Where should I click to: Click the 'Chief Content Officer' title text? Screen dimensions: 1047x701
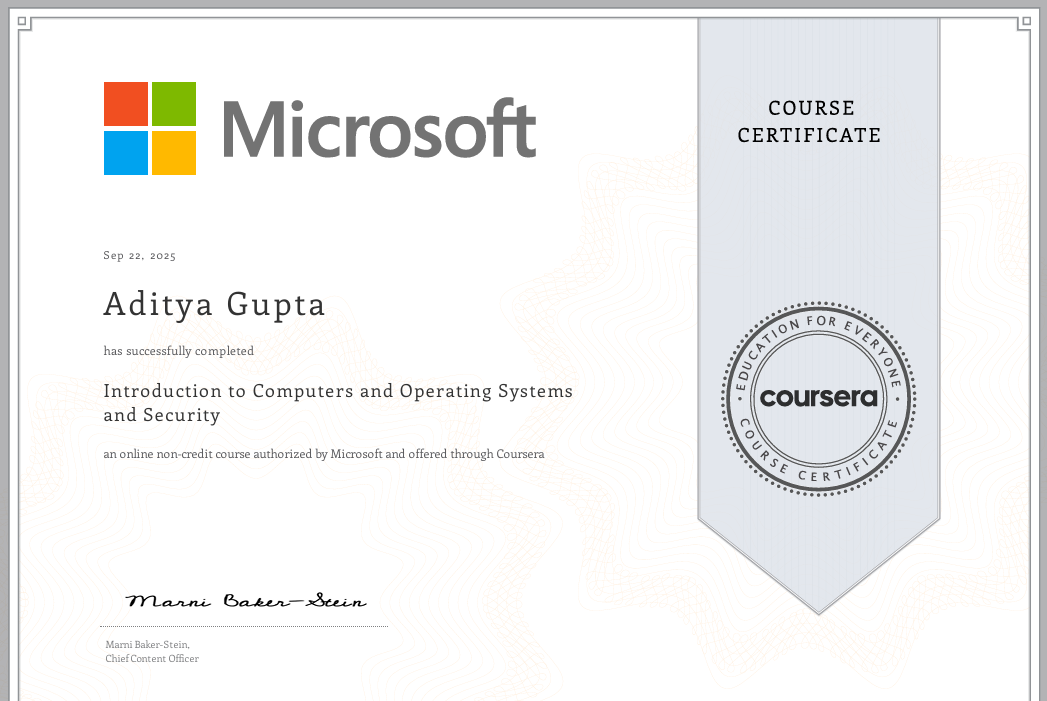(x=152, y=658)
